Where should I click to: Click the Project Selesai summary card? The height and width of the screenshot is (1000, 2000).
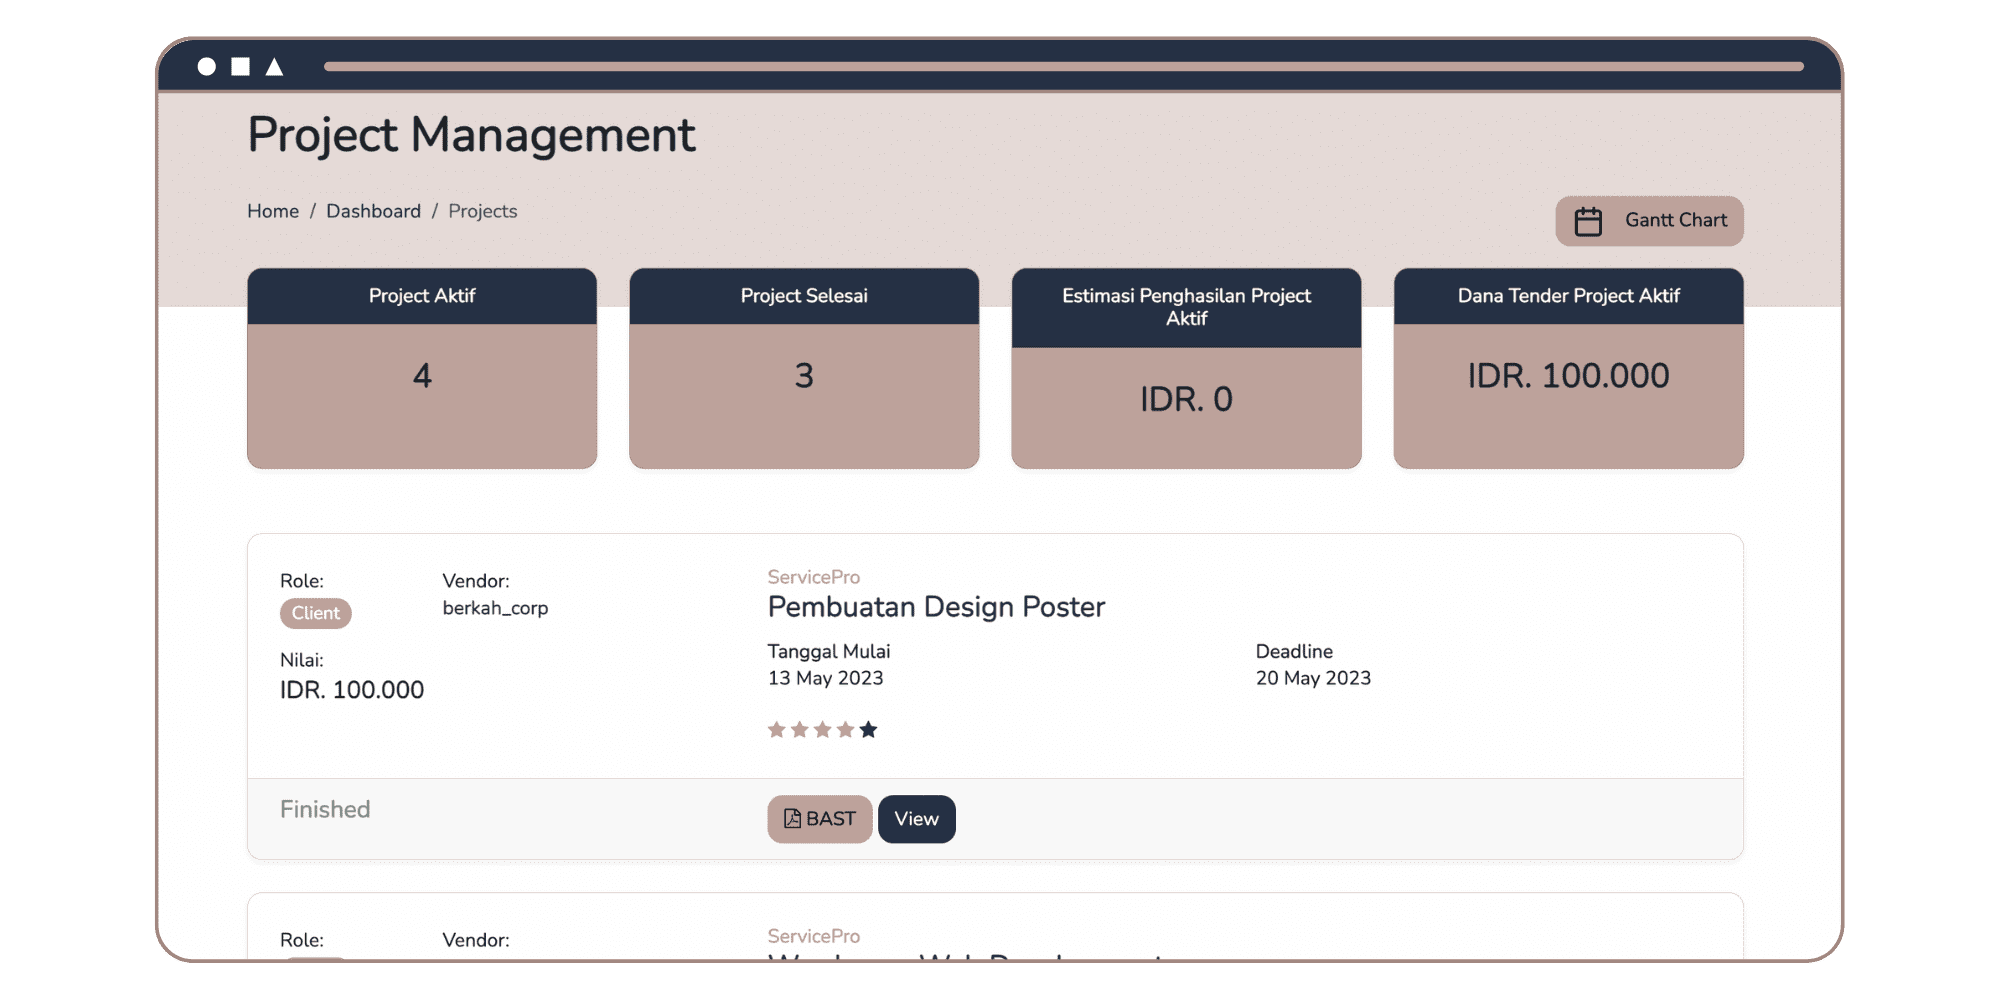tap(804, 368)
